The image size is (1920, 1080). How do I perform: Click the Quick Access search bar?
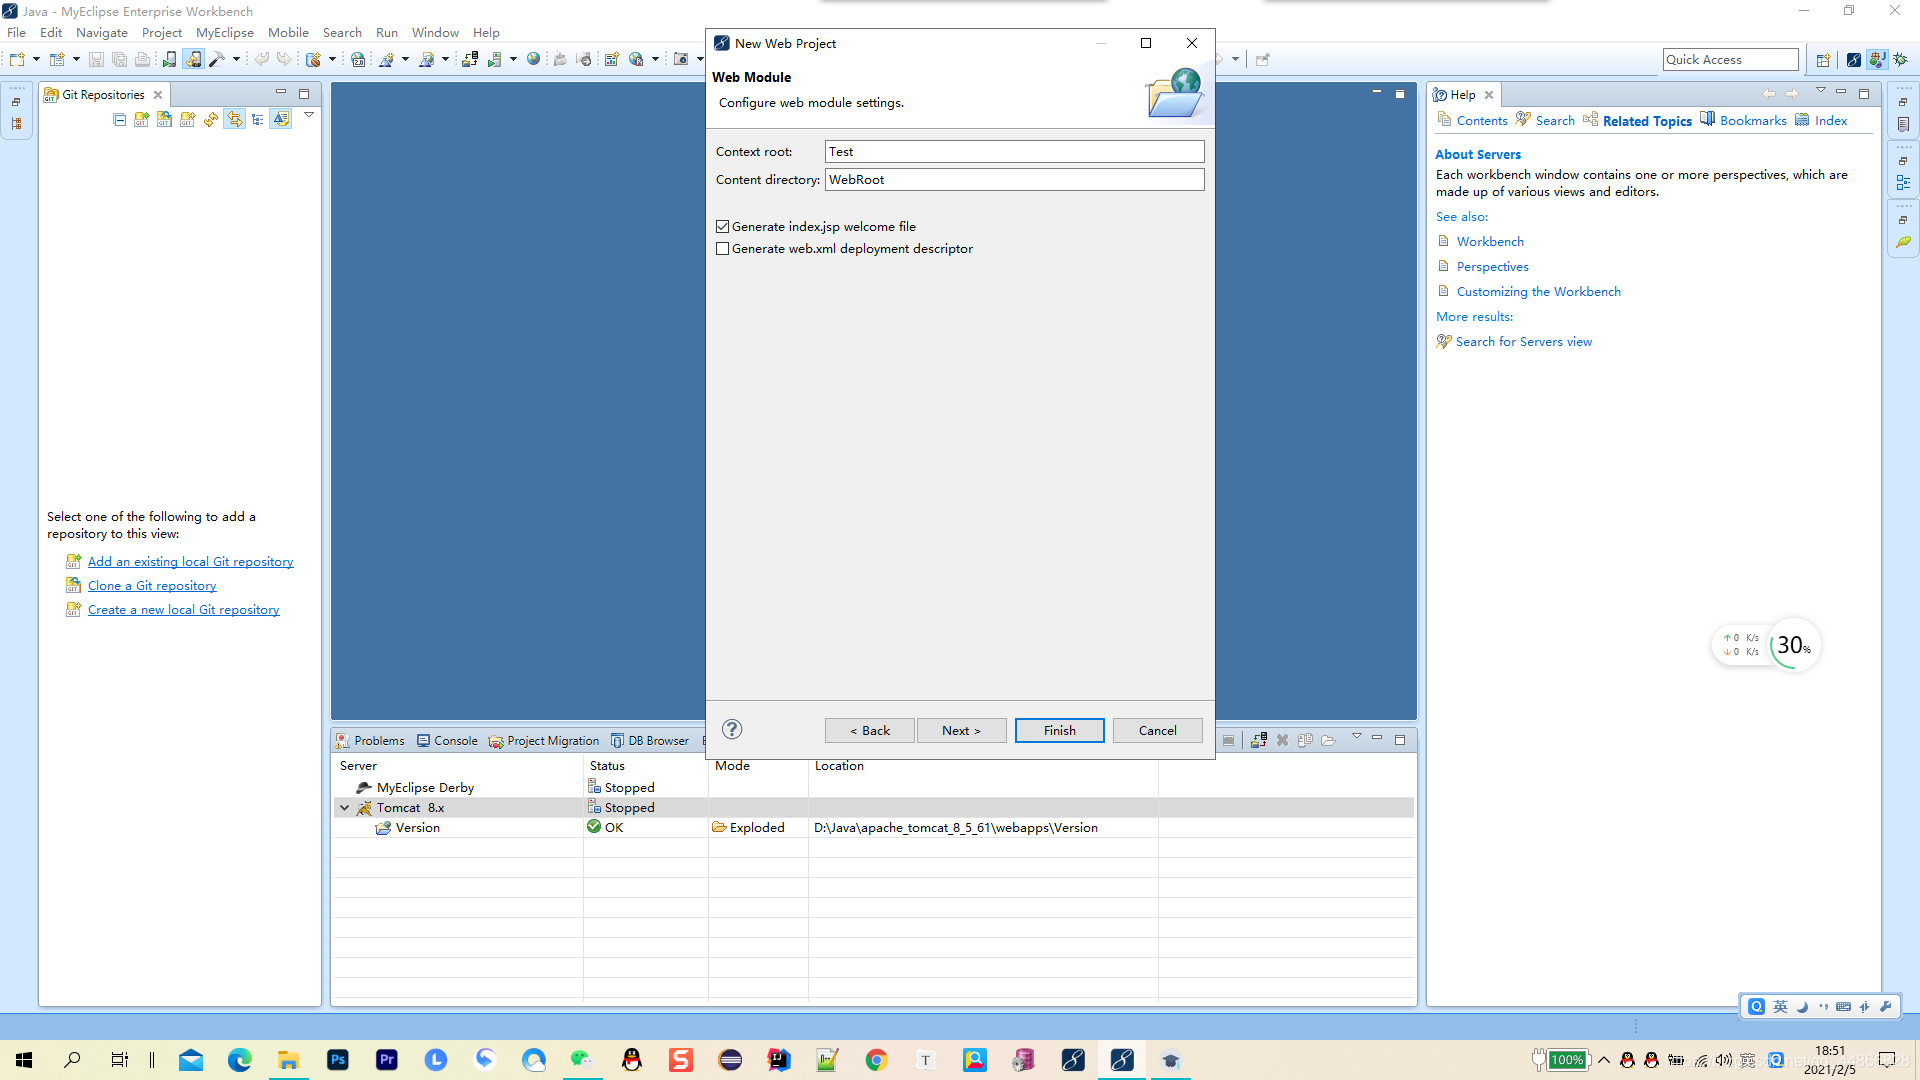pos(1730,59)
